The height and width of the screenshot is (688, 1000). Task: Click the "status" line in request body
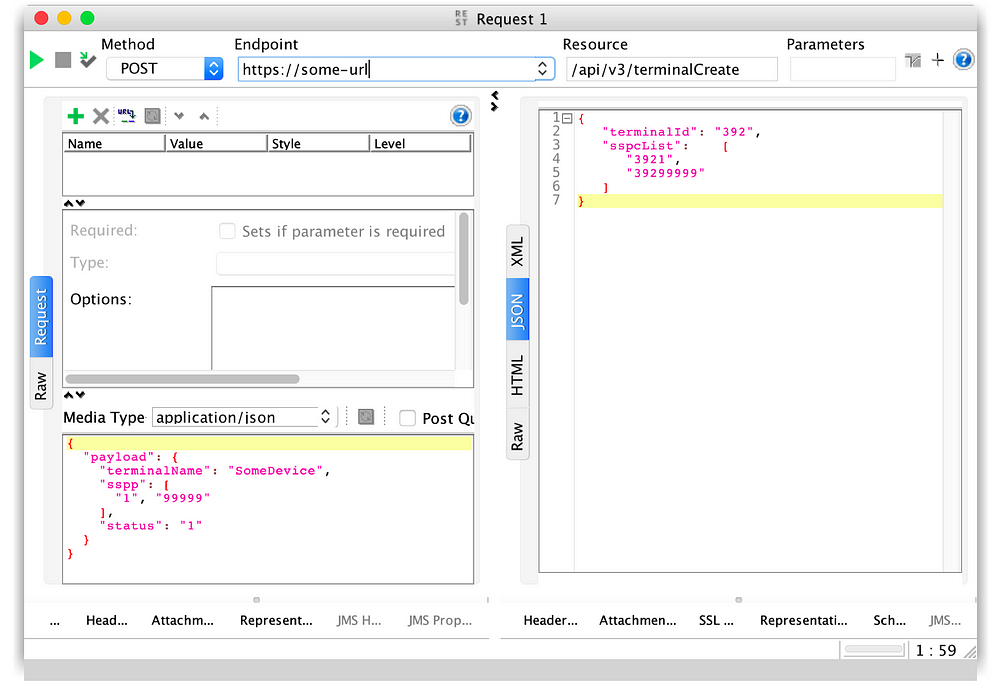coord(151,525)
